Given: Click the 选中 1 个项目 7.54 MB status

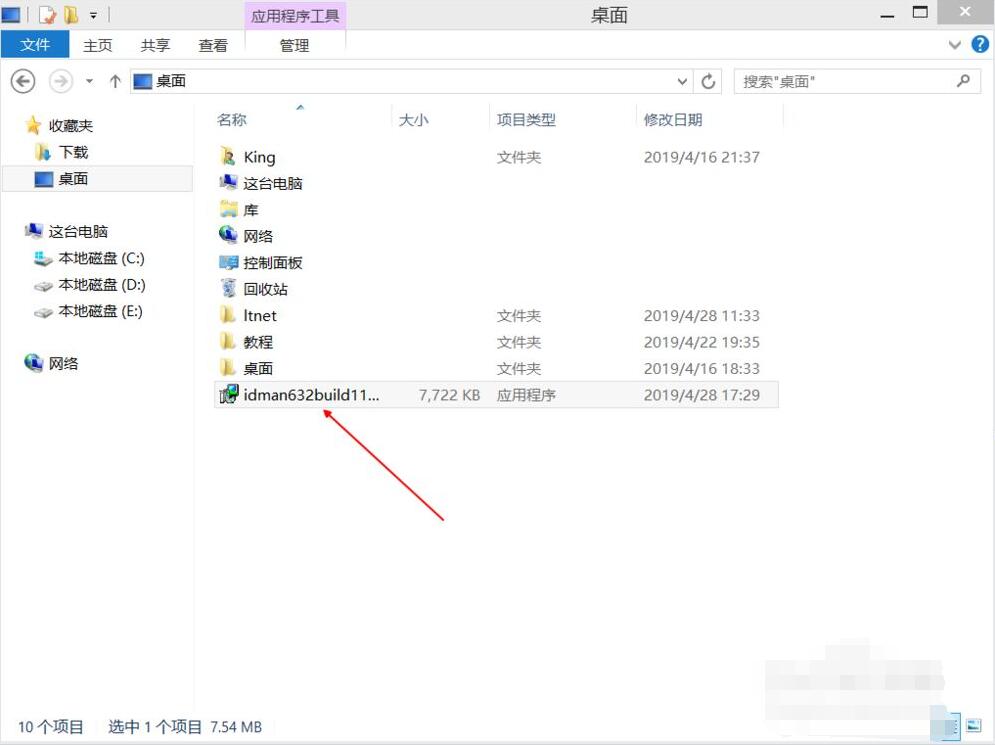Looking at the screenshot, I should (x=185, y=727).
